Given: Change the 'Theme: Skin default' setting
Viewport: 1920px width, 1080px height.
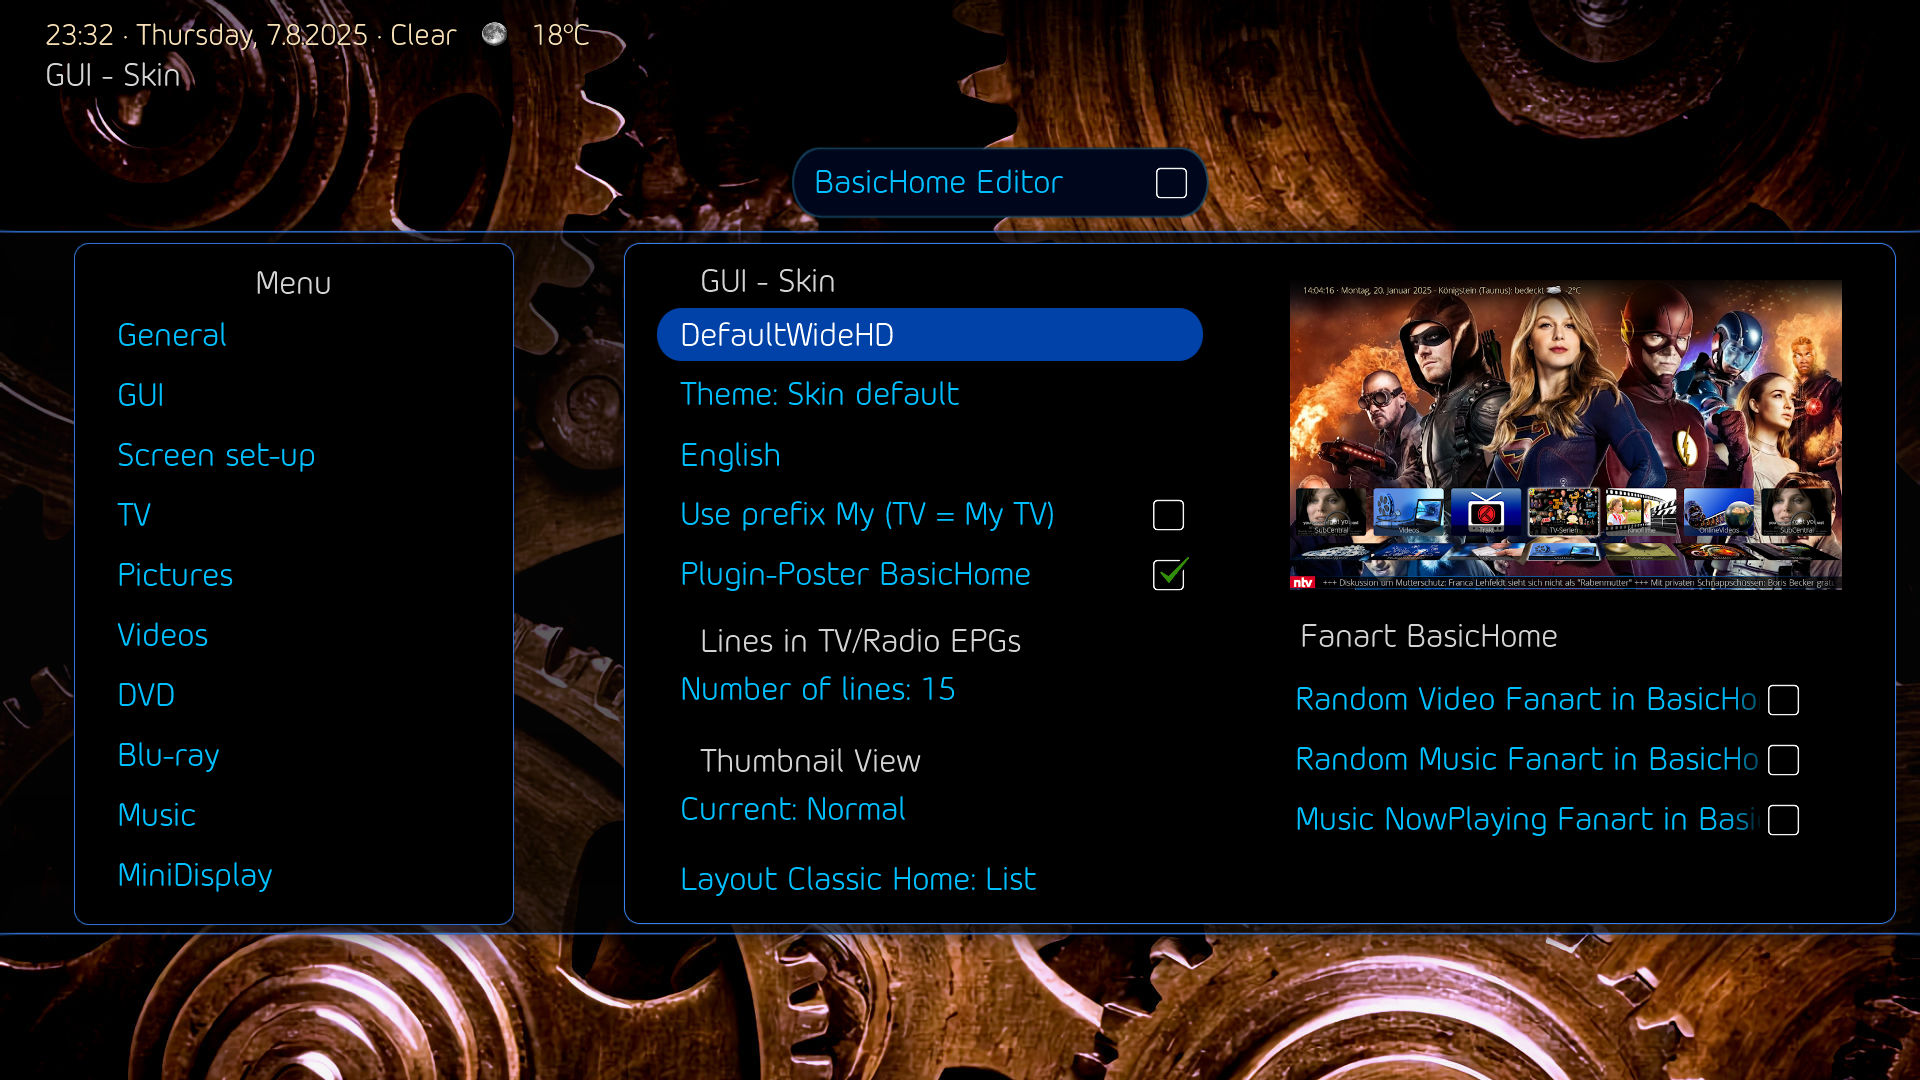Looking at the screenshot, I should 819,395.
